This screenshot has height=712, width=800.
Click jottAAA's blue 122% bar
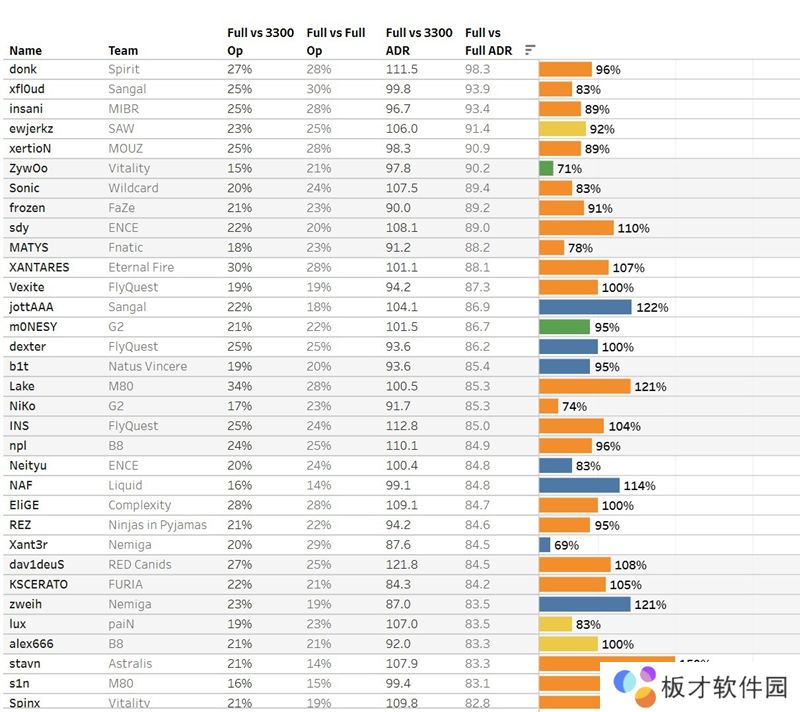[585, 307]
